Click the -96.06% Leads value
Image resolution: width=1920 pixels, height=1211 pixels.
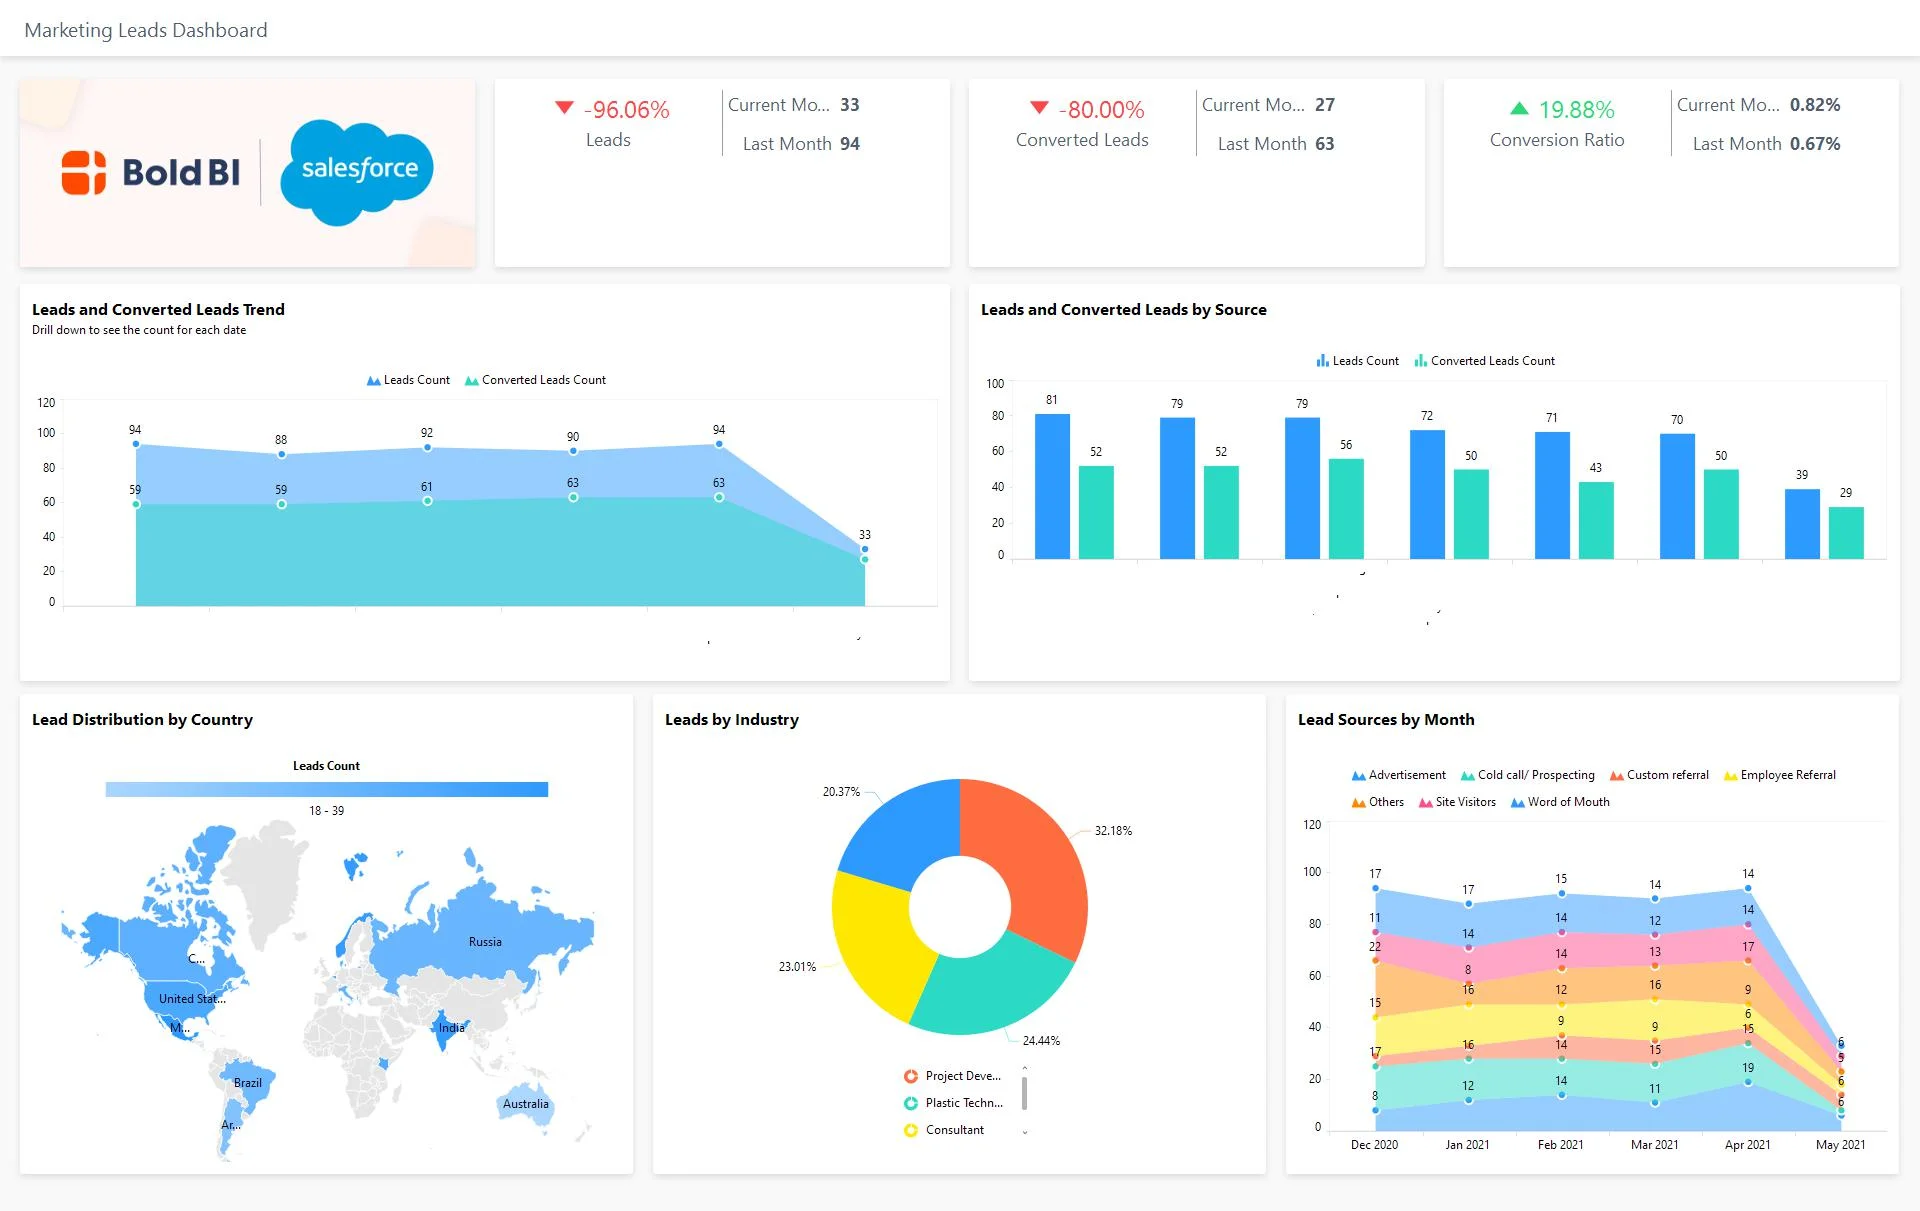[627, 109]
